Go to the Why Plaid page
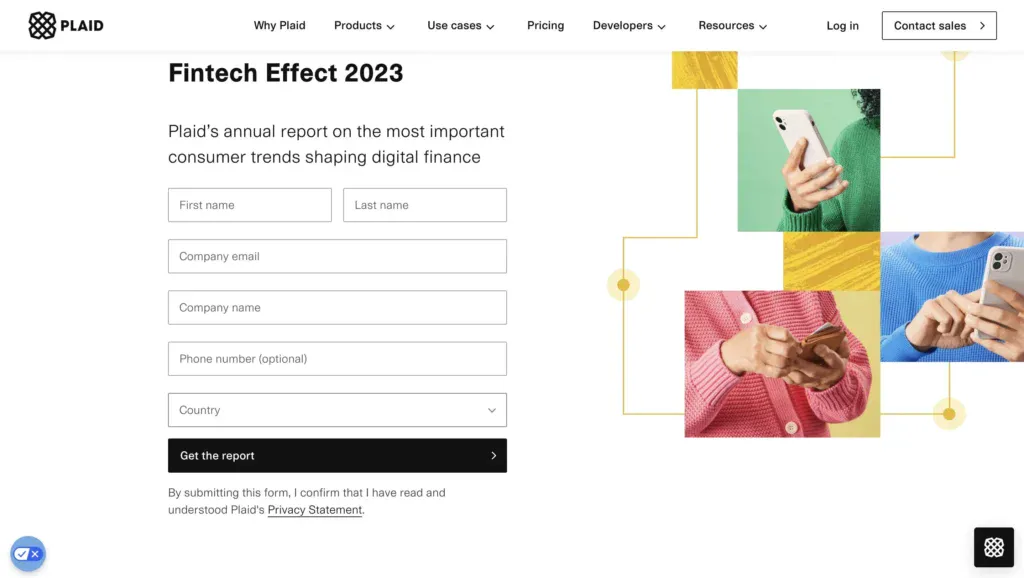The width and height of the screenshot is (1024, 578). (280, 25)
